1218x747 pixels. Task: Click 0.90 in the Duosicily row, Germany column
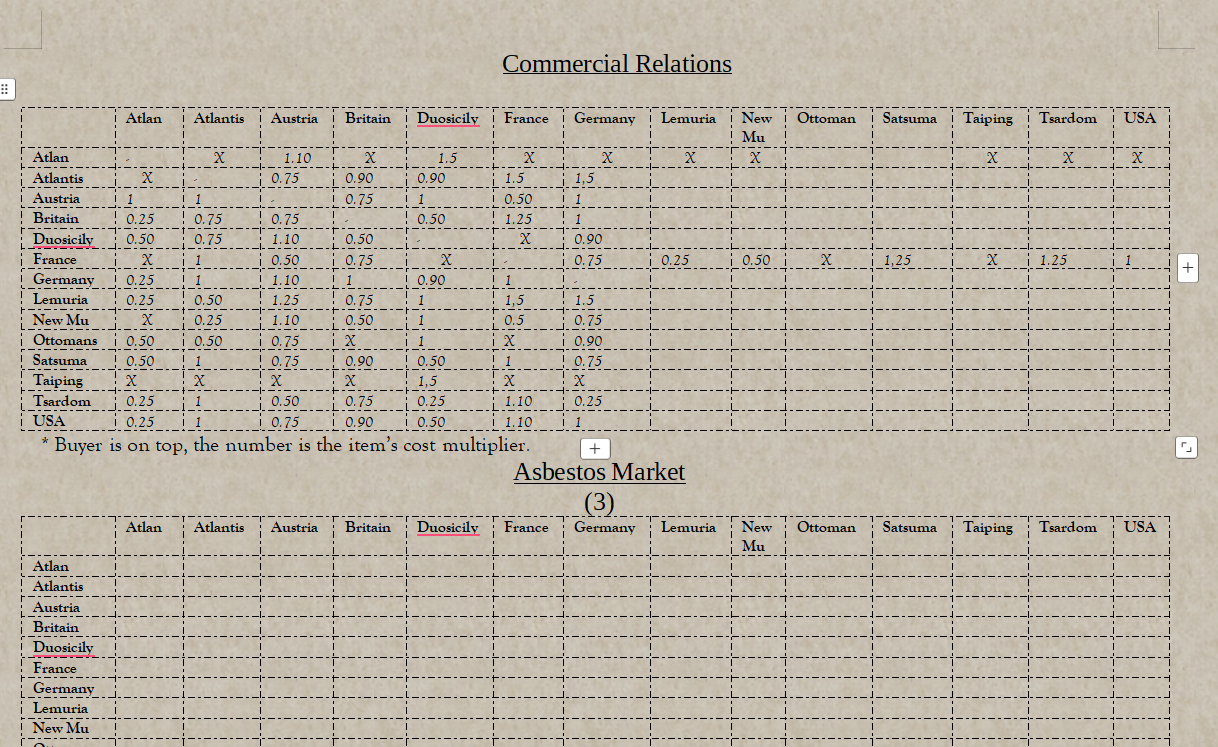tap(588, 239)
